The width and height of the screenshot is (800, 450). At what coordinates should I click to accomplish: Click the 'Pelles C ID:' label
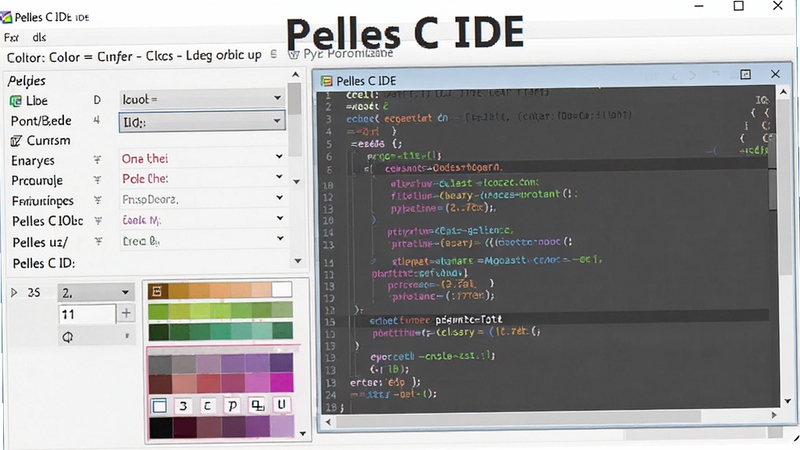(44, 263)
